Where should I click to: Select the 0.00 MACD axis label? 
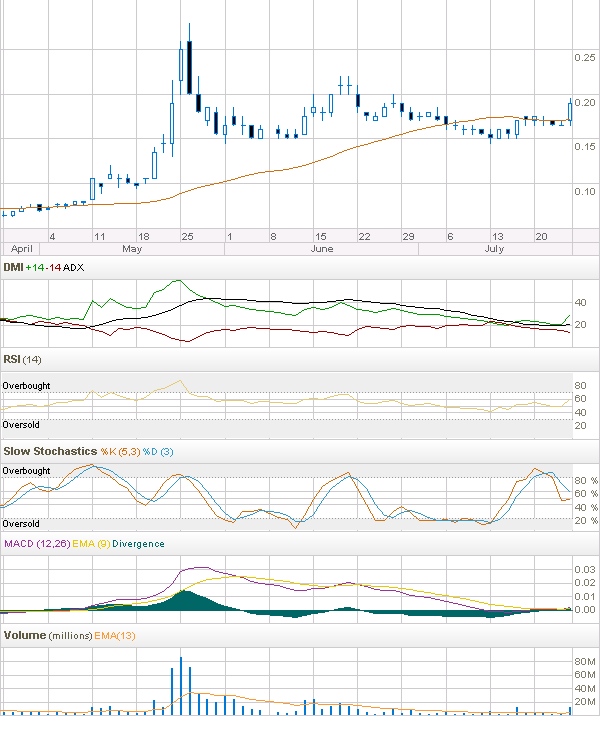point(585,610)
